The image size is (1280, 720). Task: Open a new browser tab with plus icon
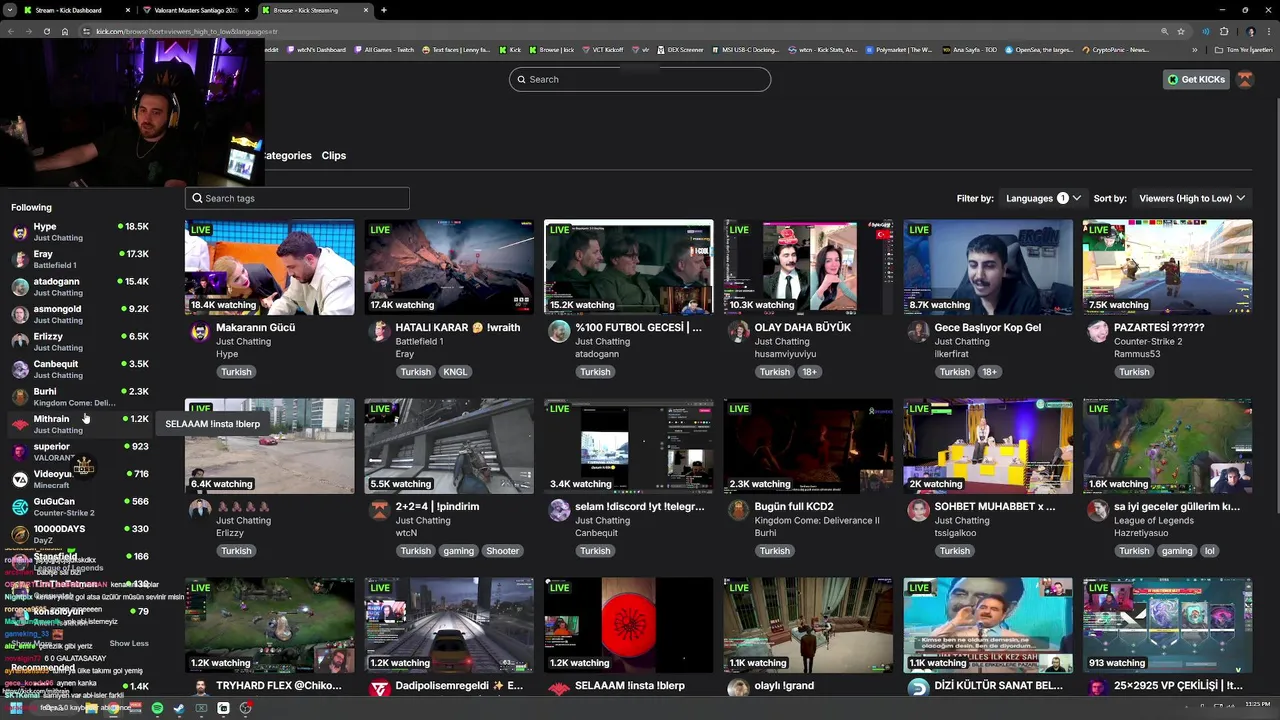(x=384, y=10)
